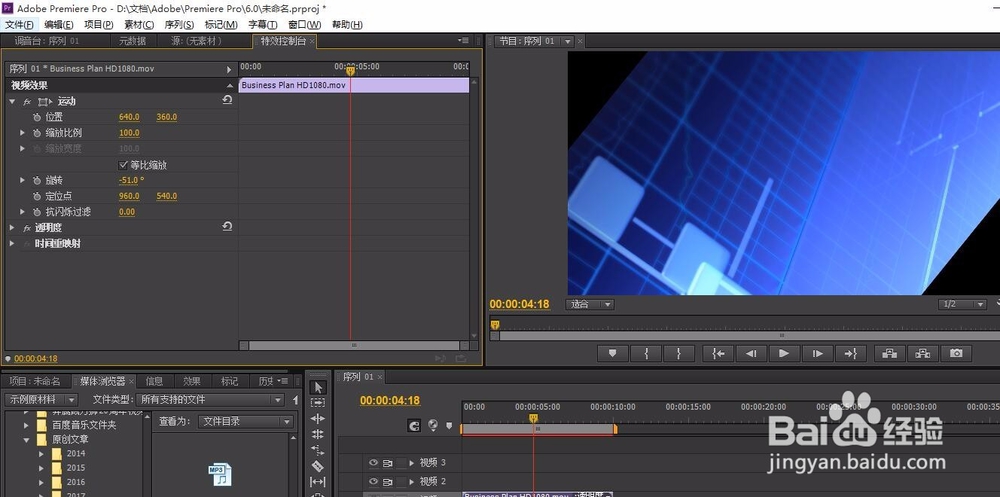Hide track 视频 3 with eye icon

tap(374, 463)
